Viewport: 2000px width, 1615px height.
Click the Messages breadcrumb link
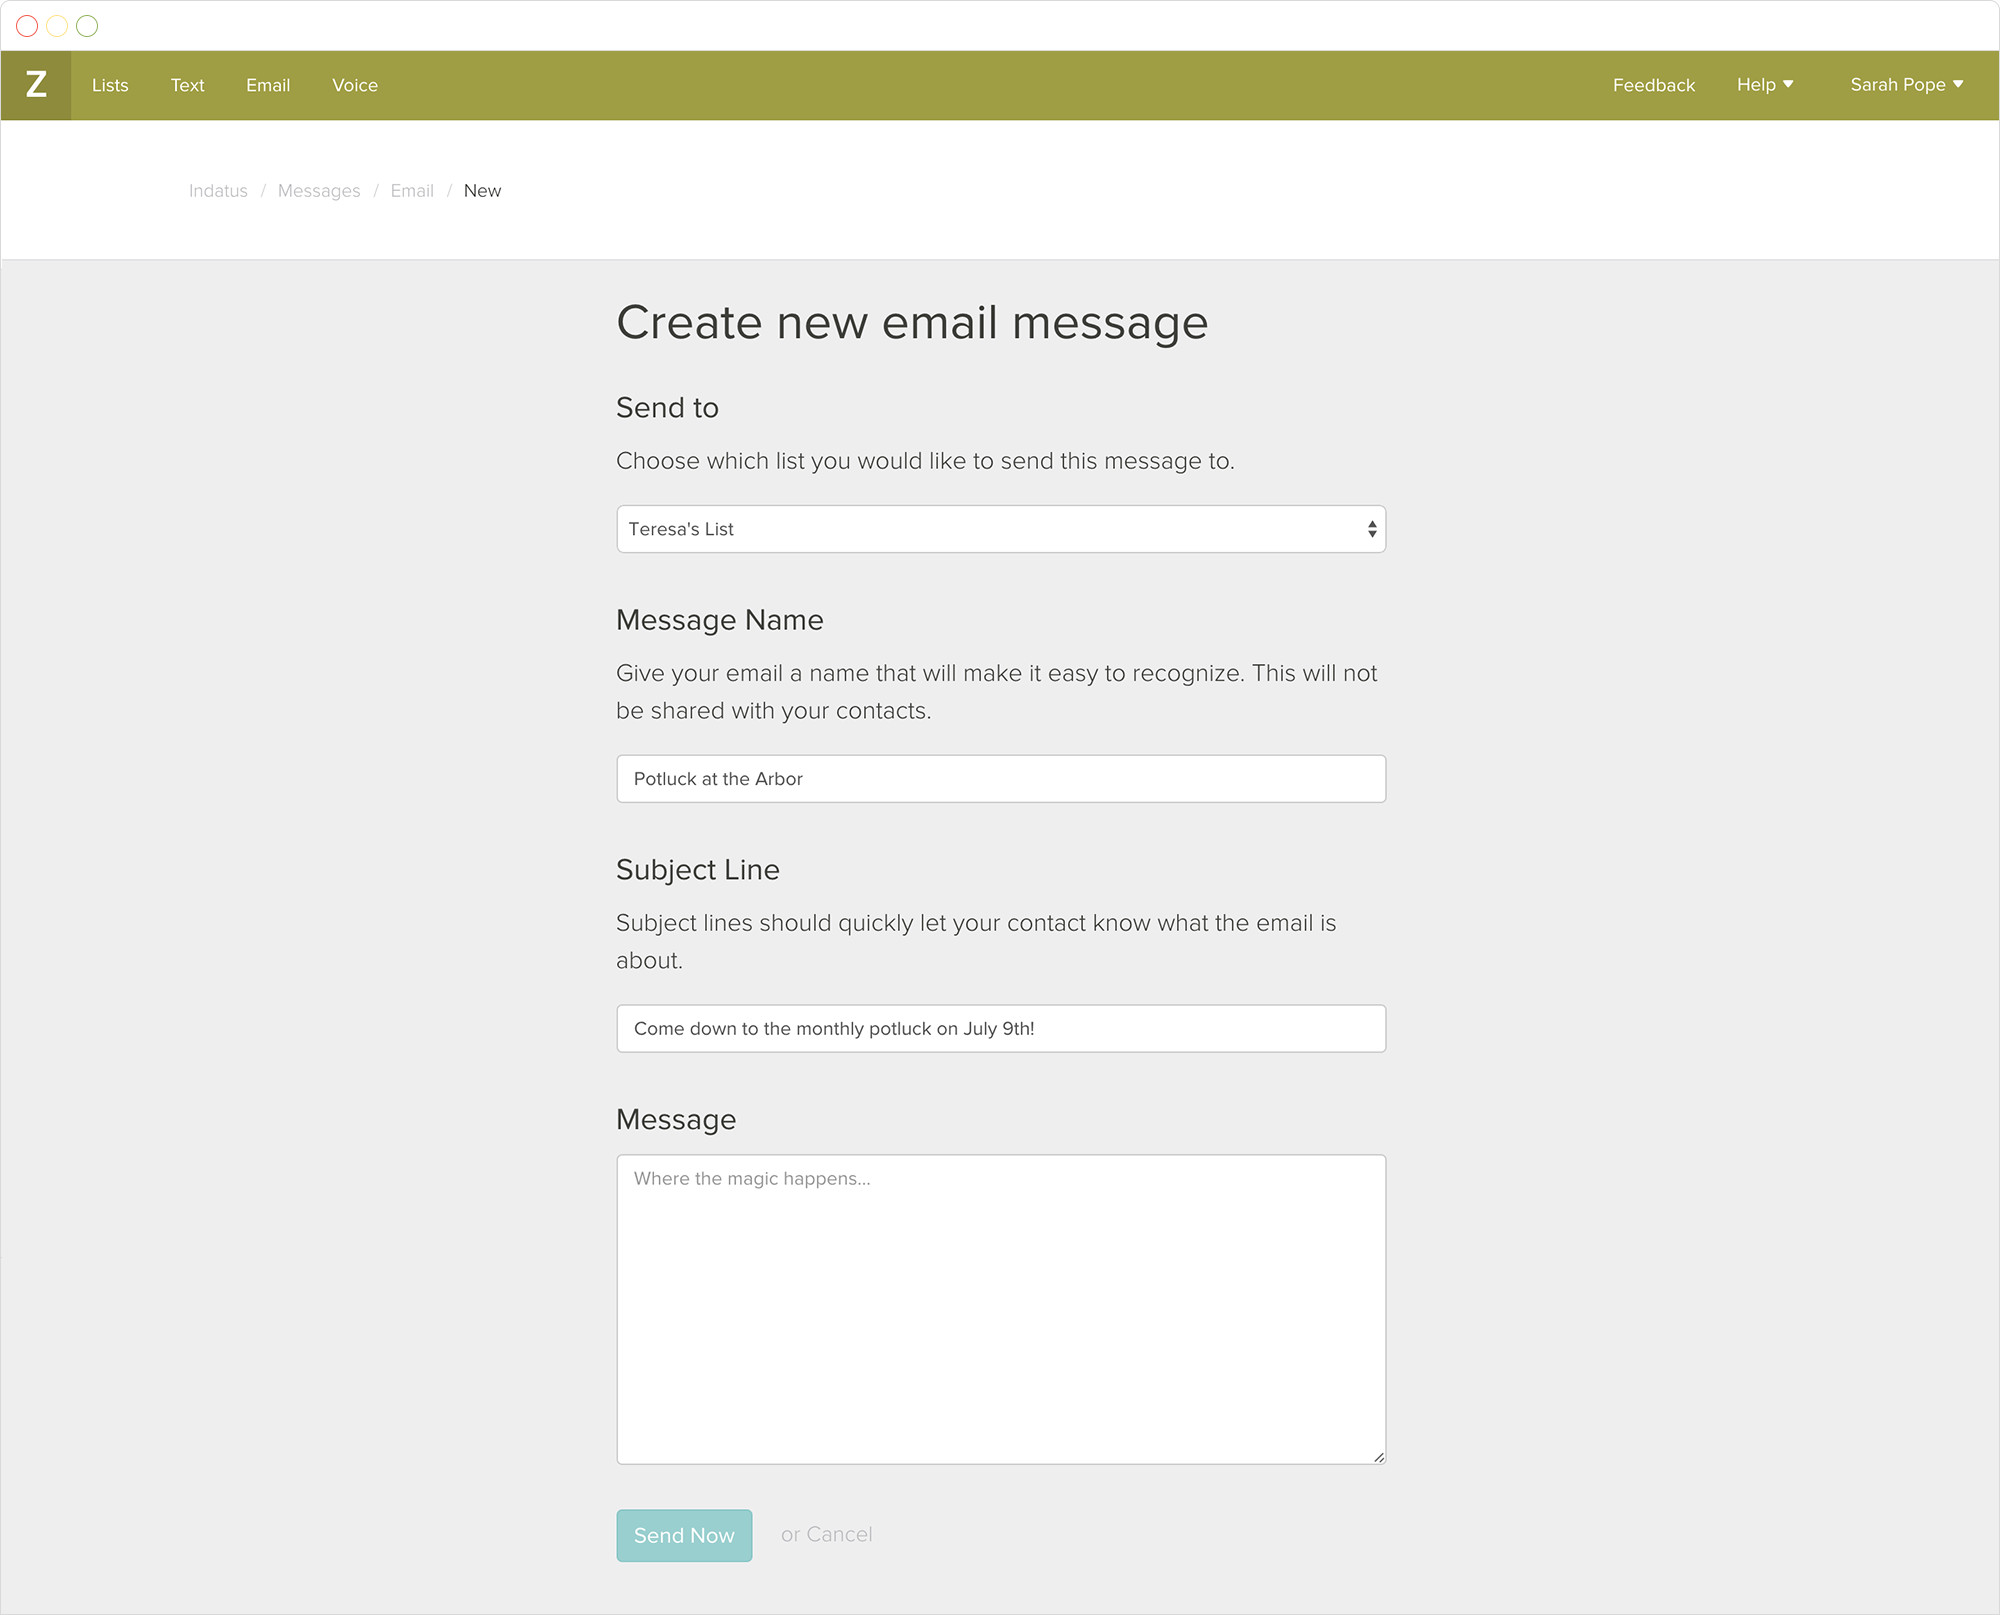pyautogui.click(x=318, y=191)
